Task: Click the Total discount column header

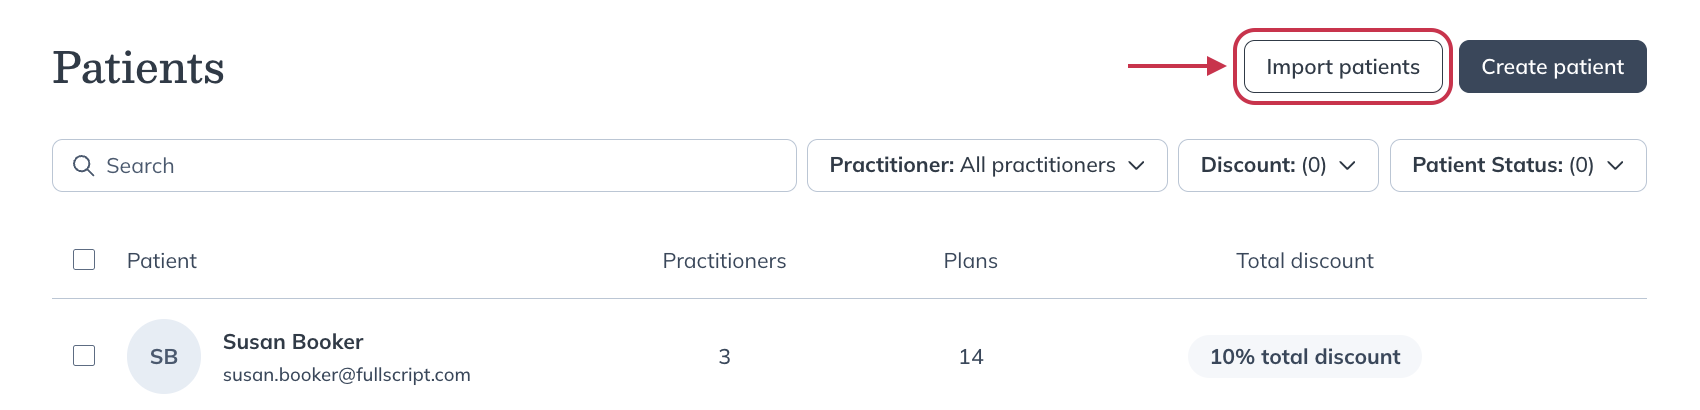Action: [1305, 261]
